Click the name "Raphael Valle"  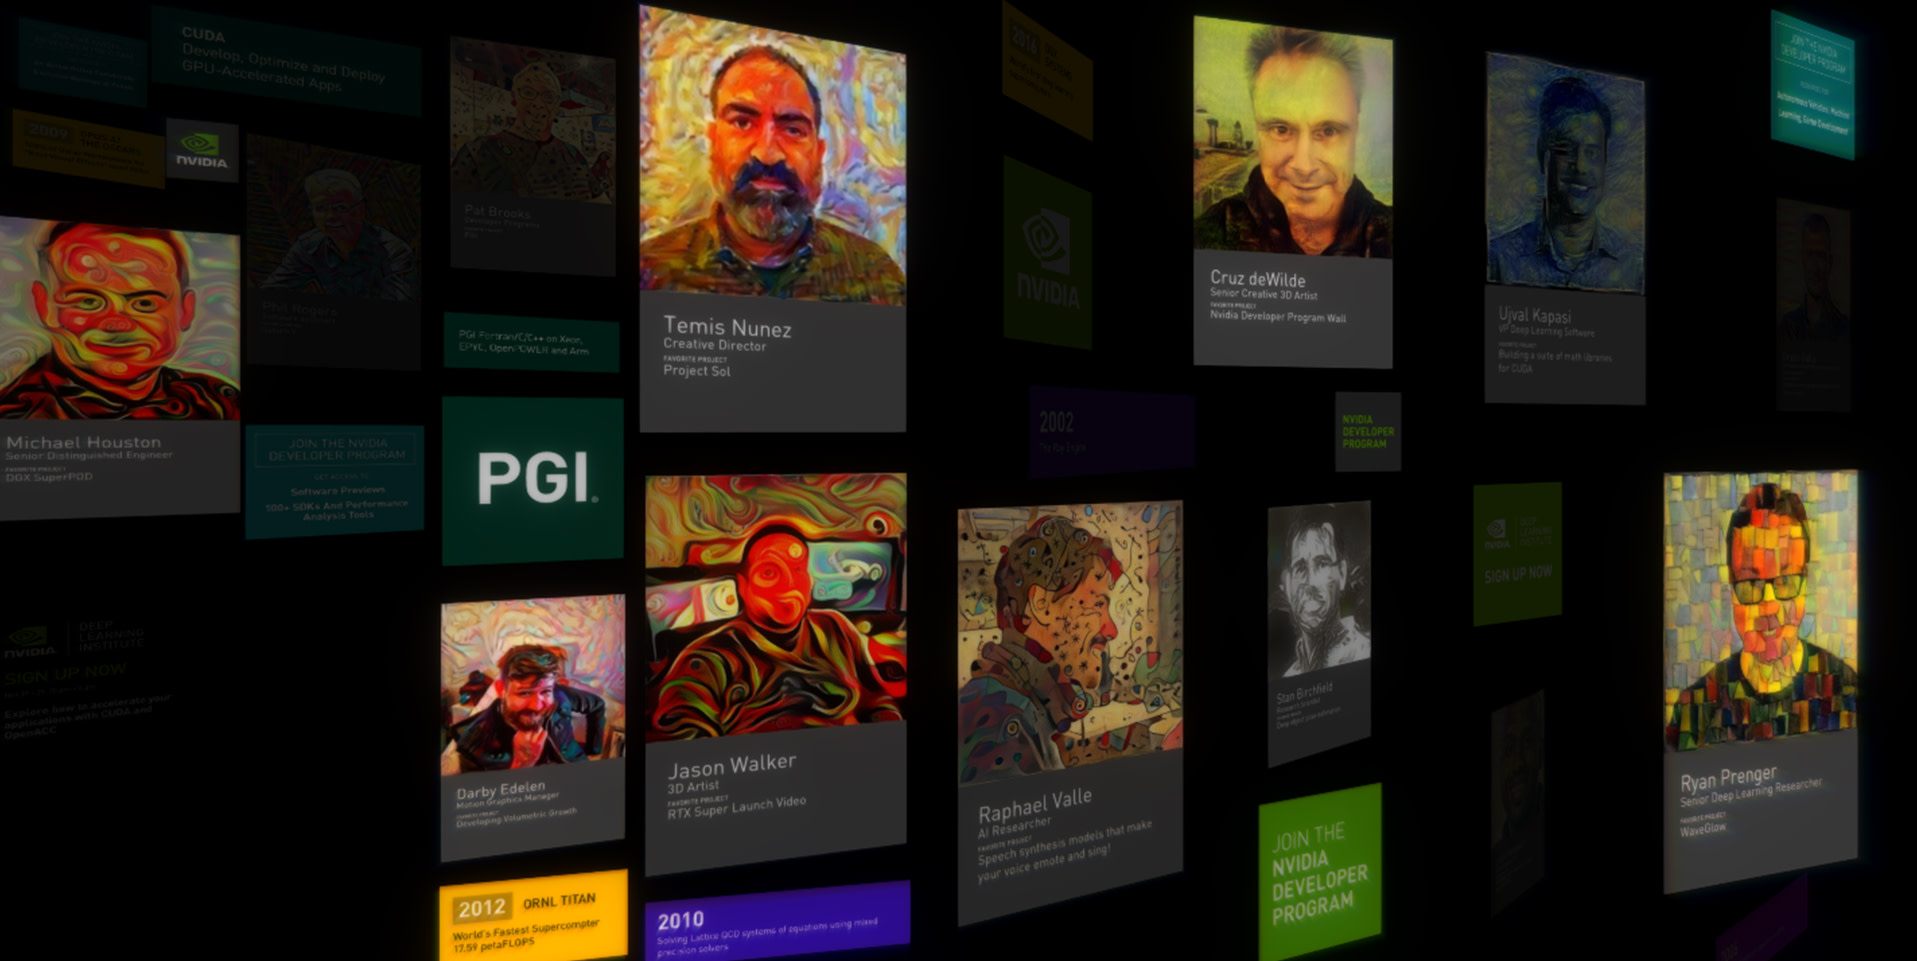[1034, 805]
